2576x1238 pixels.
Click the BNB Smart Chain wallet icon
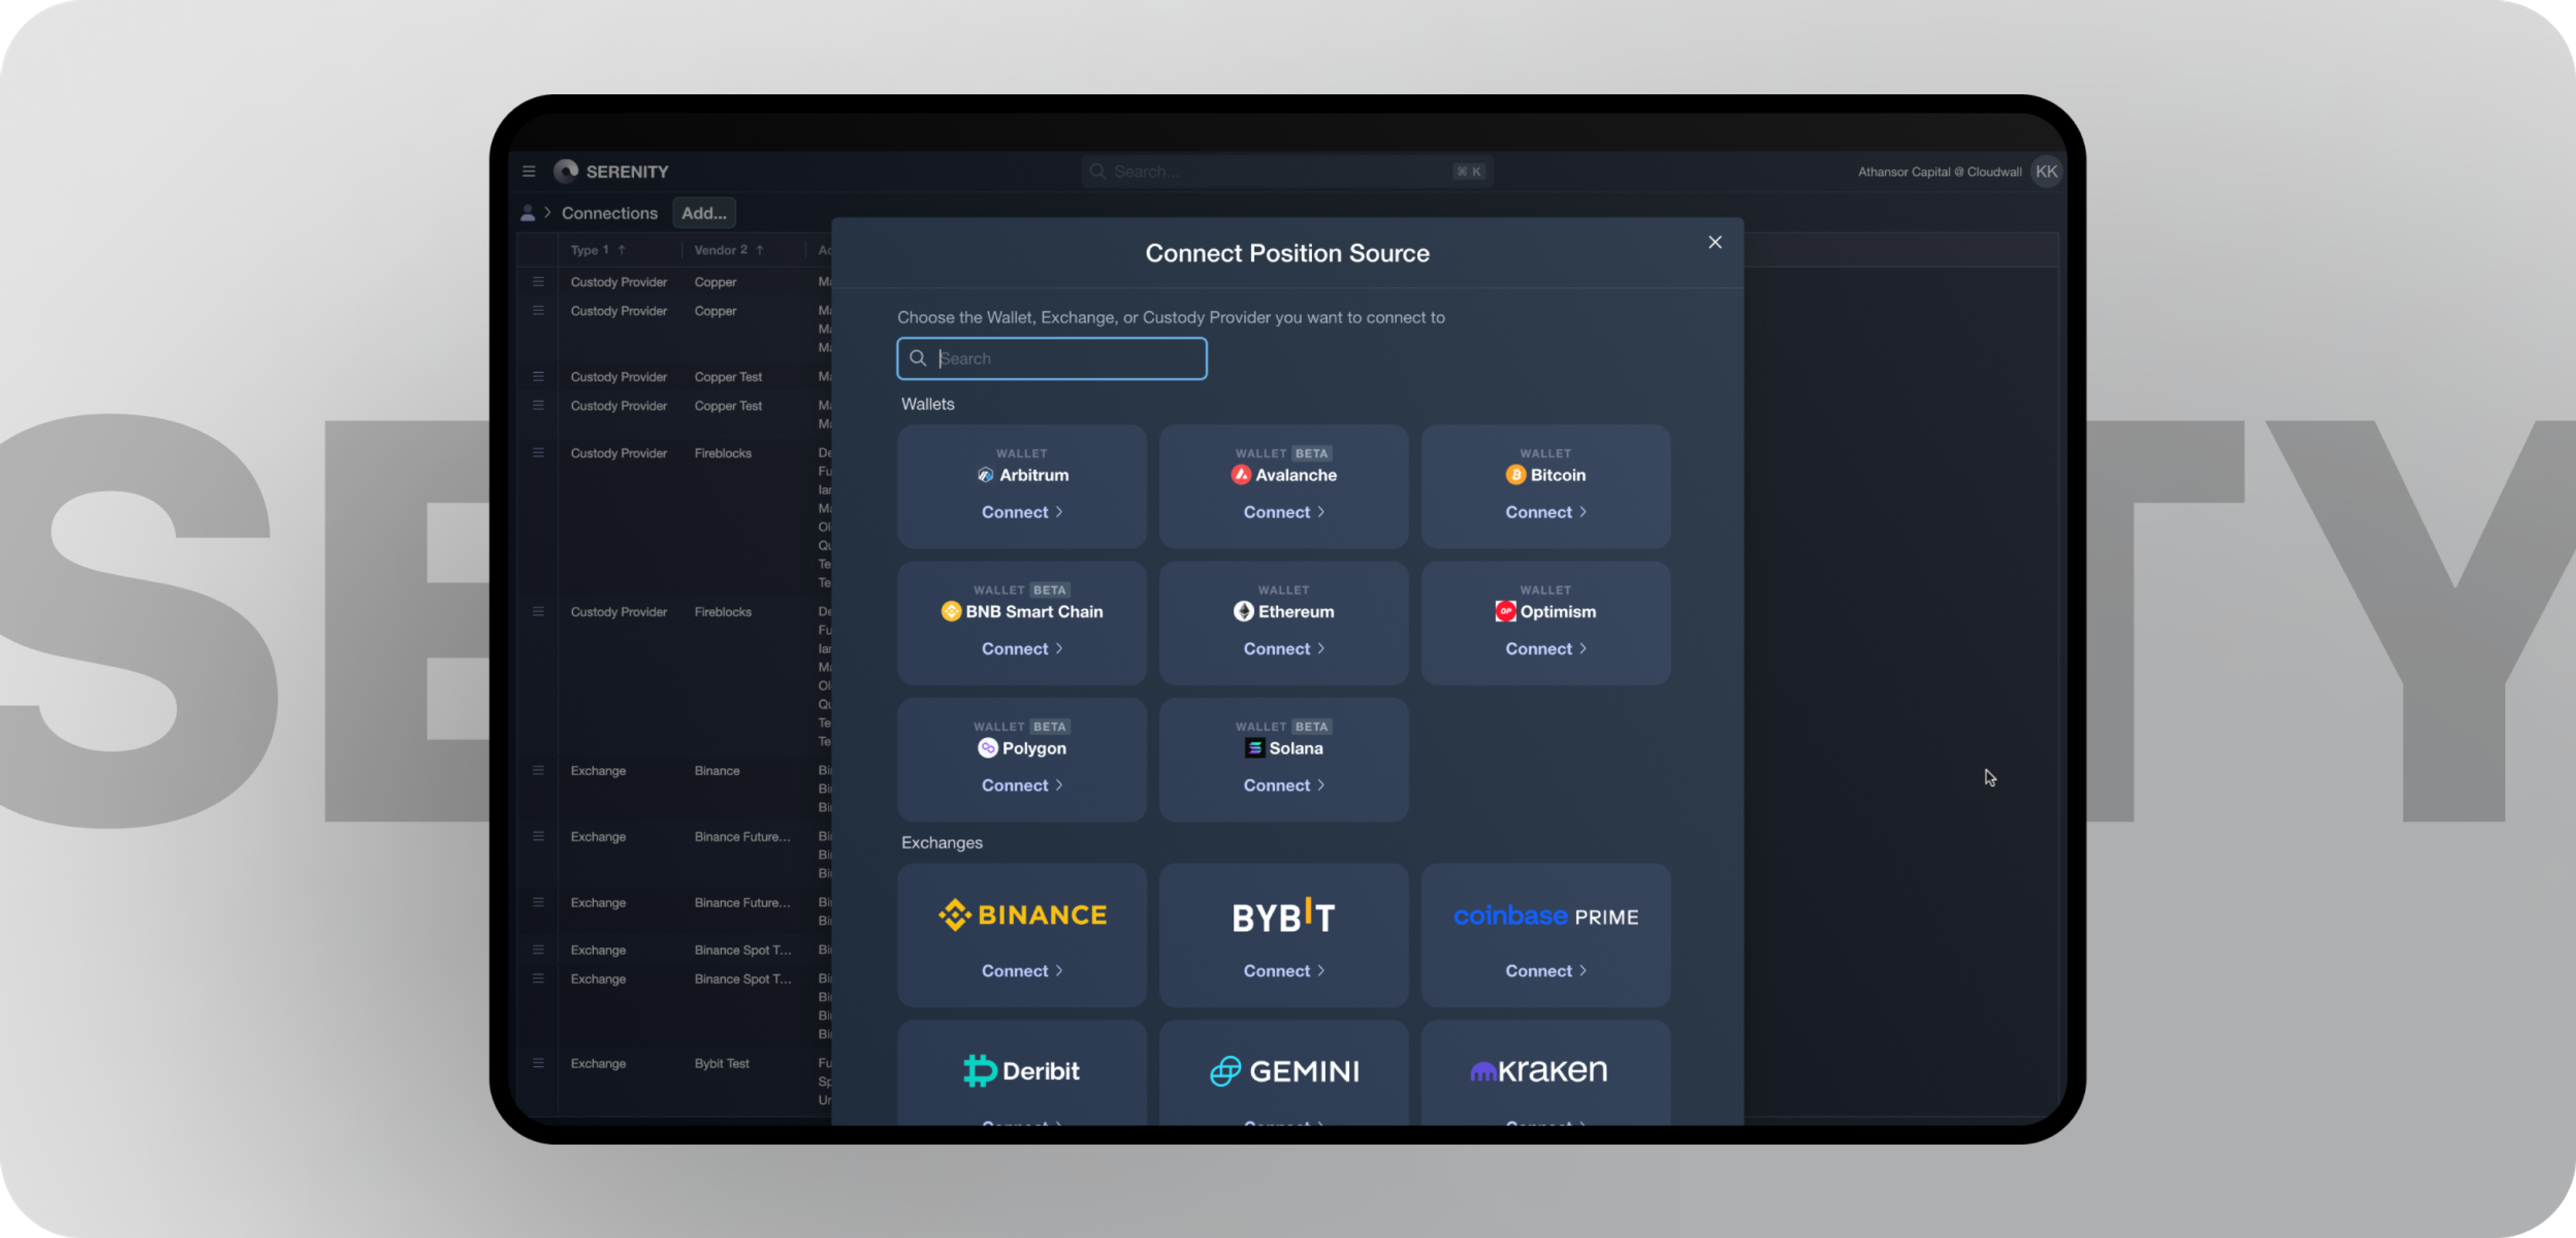tap(950, 611)
